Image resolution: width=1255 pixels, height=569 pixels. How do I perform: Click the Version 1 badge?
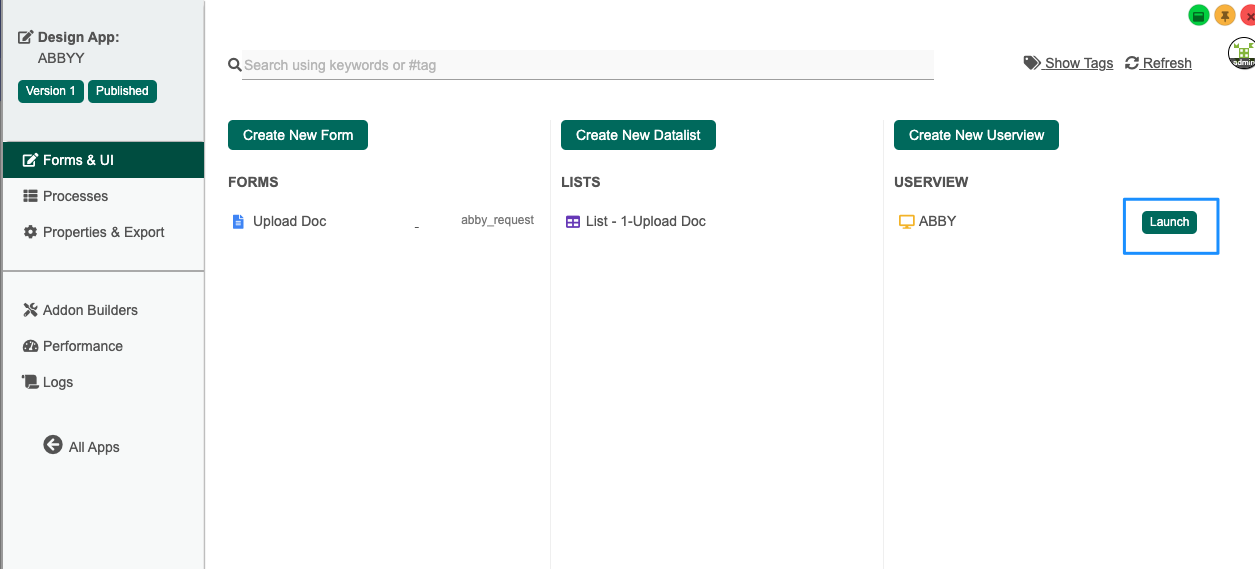(51, 91)
